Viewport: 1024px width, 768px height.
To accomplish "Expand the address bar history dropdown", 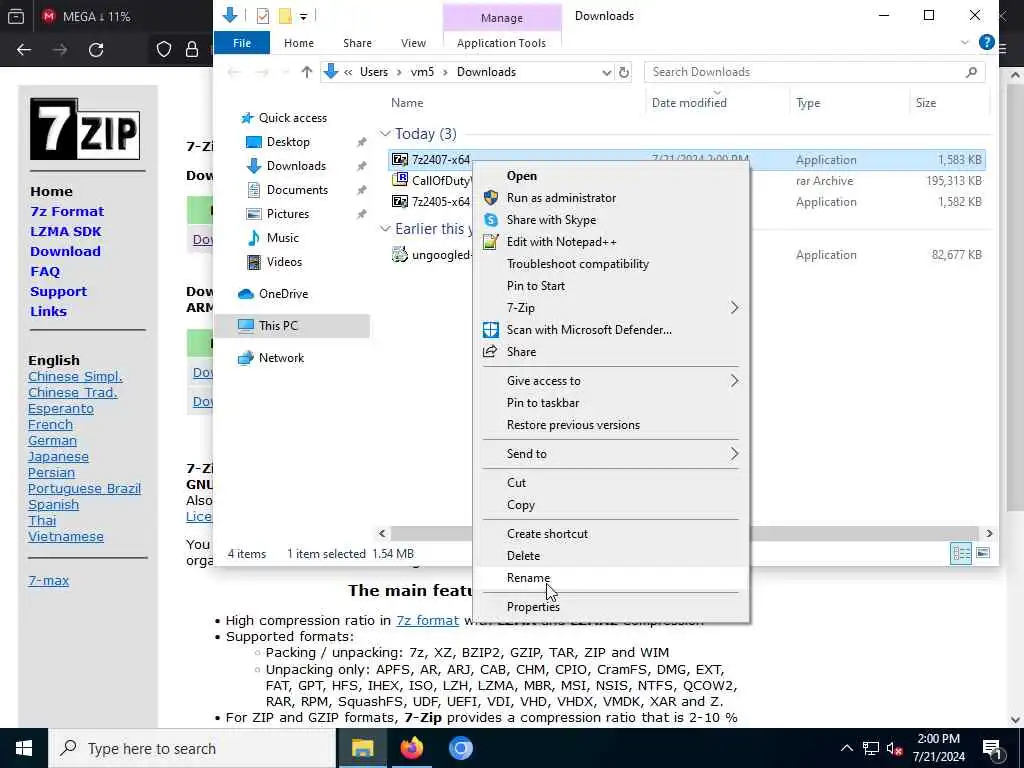I will tap(606, 72).
